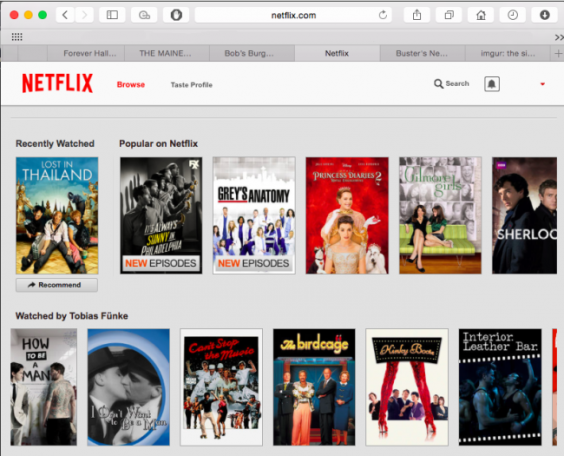Viewport: 564px width, 456px height.
Task: Open It's Always Sunny in Philadelphia poster
Action: (161, 215)
